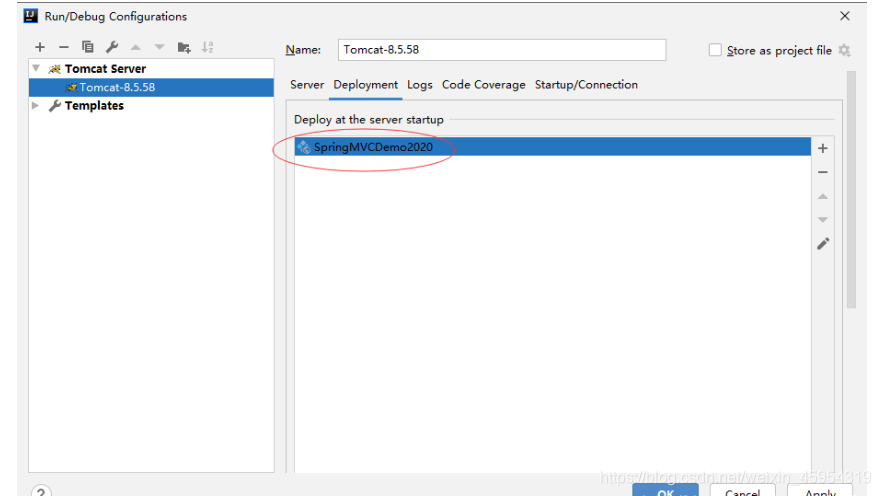881x496 pixels.
Task: Edit the selected artifact with pencil
Action: [823, 244]
